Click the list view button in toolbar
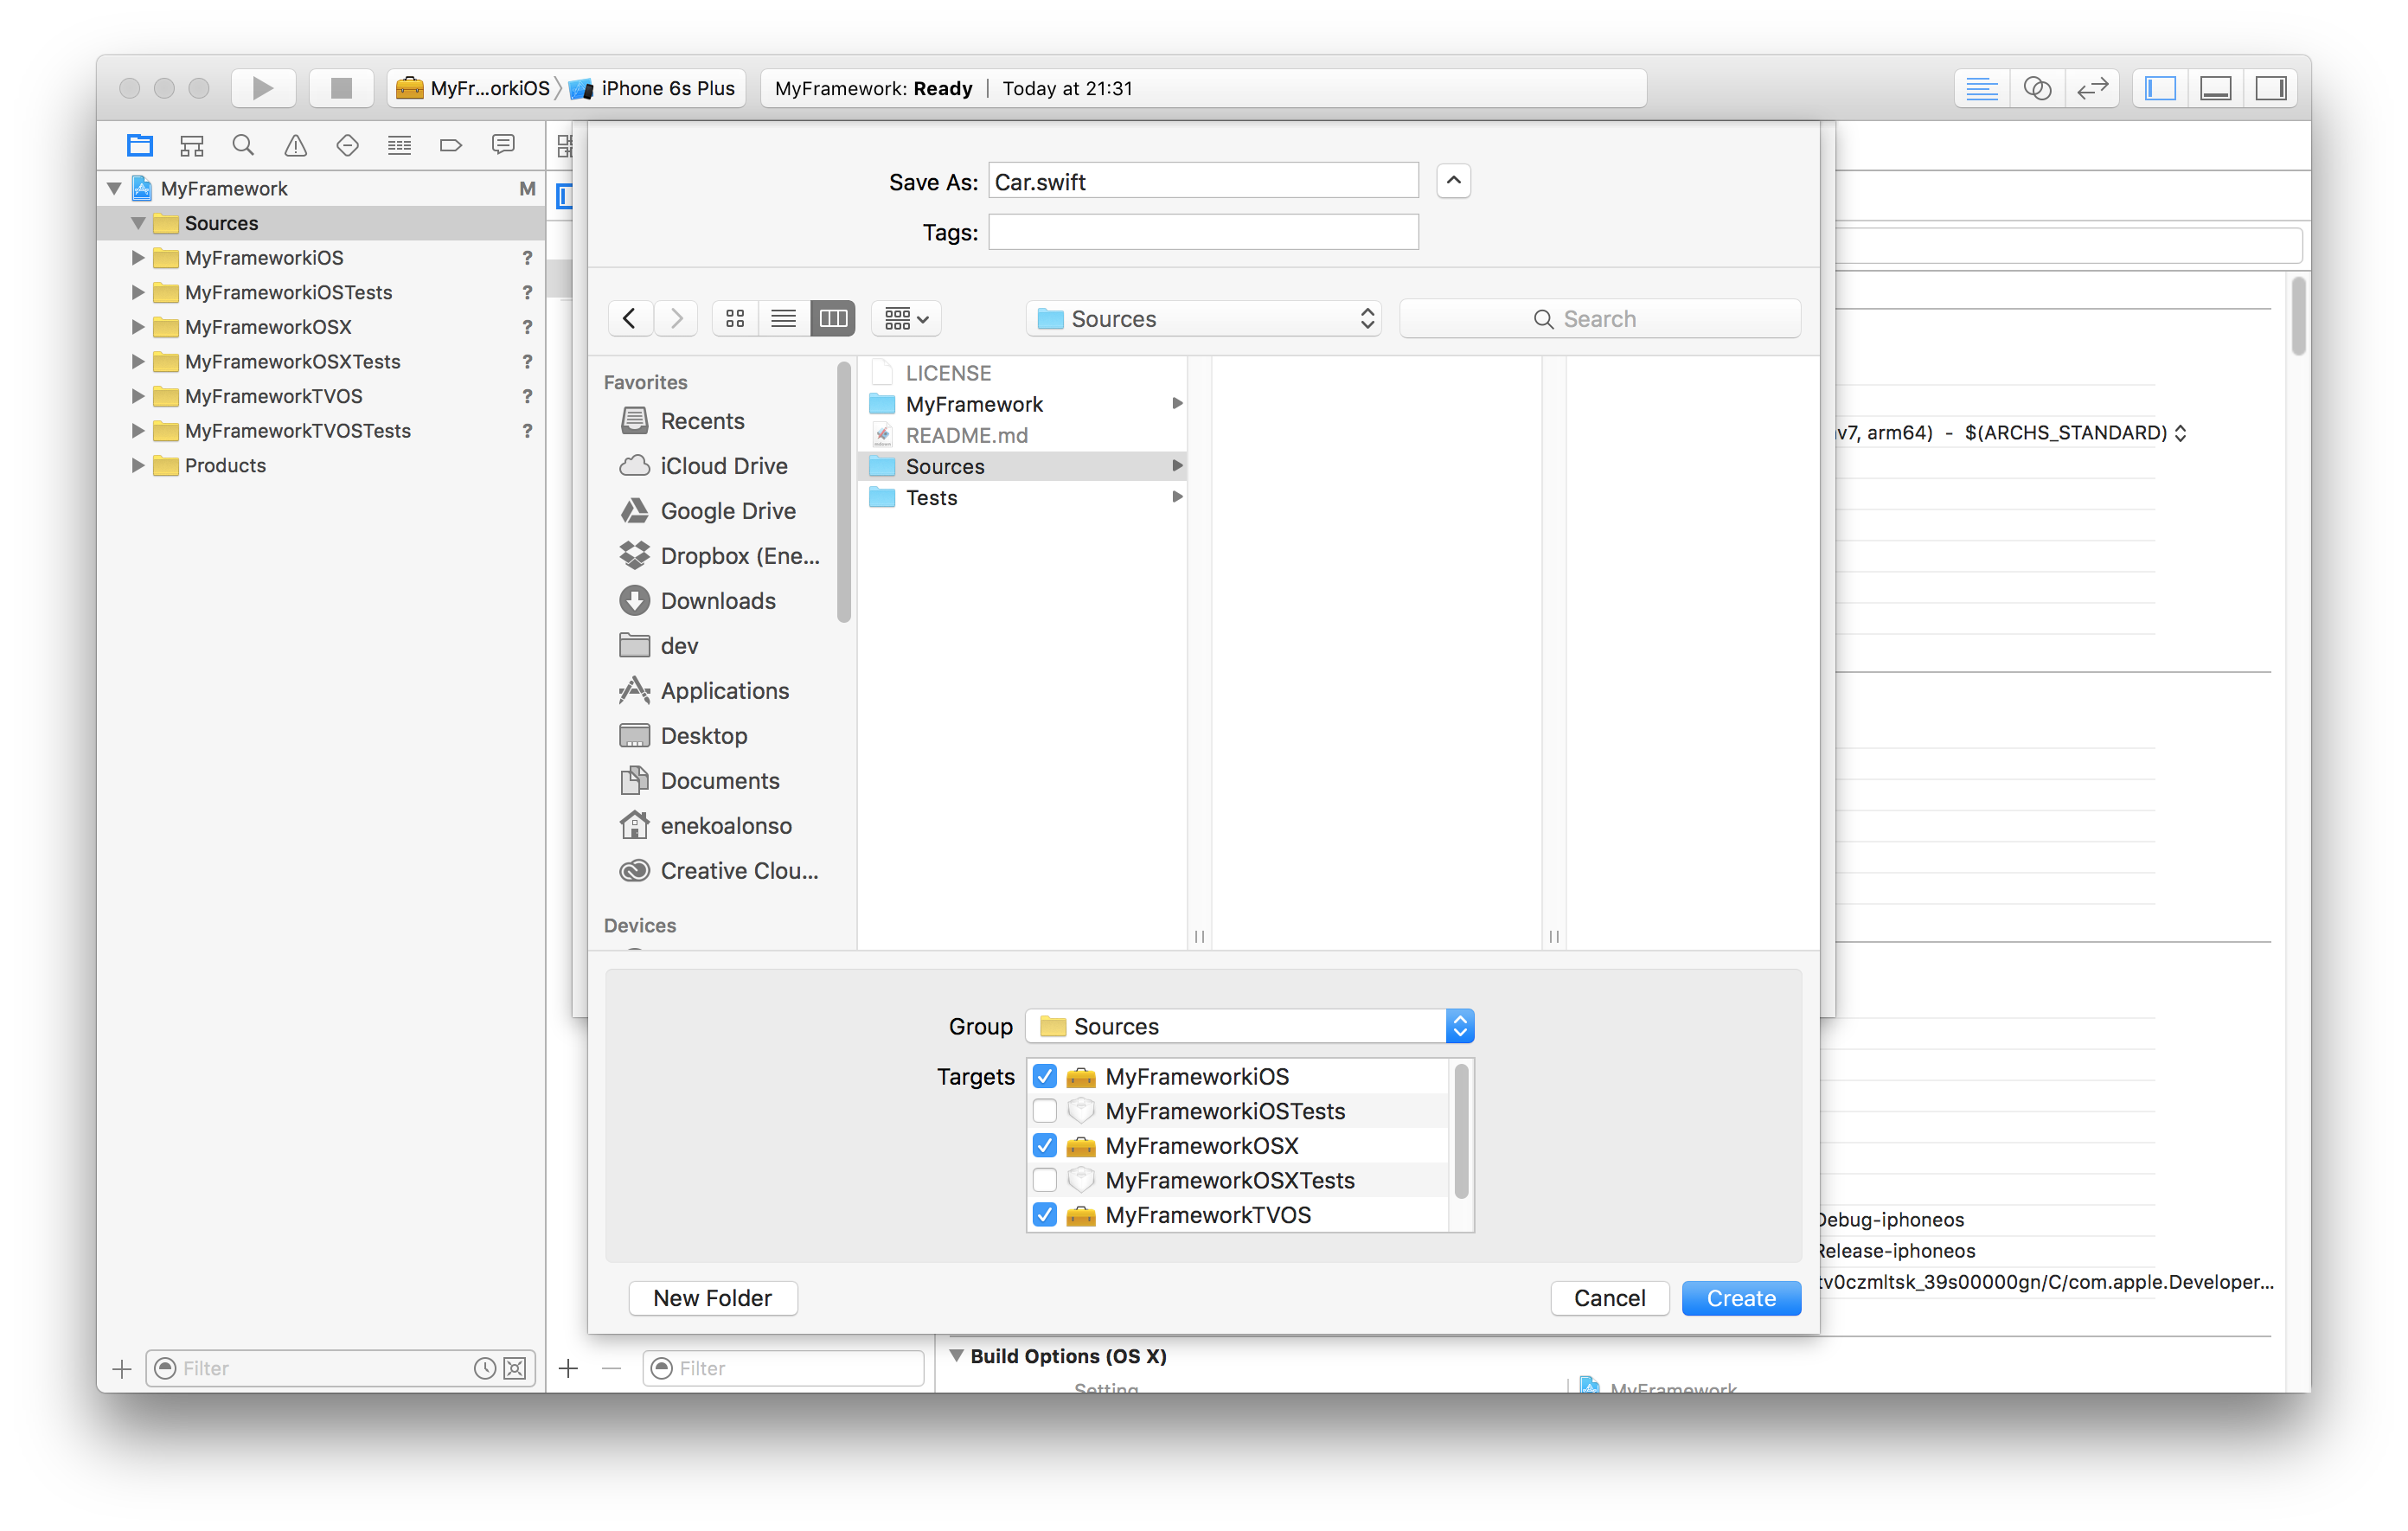2408x1531 pixels. click(x=785, y=317)
